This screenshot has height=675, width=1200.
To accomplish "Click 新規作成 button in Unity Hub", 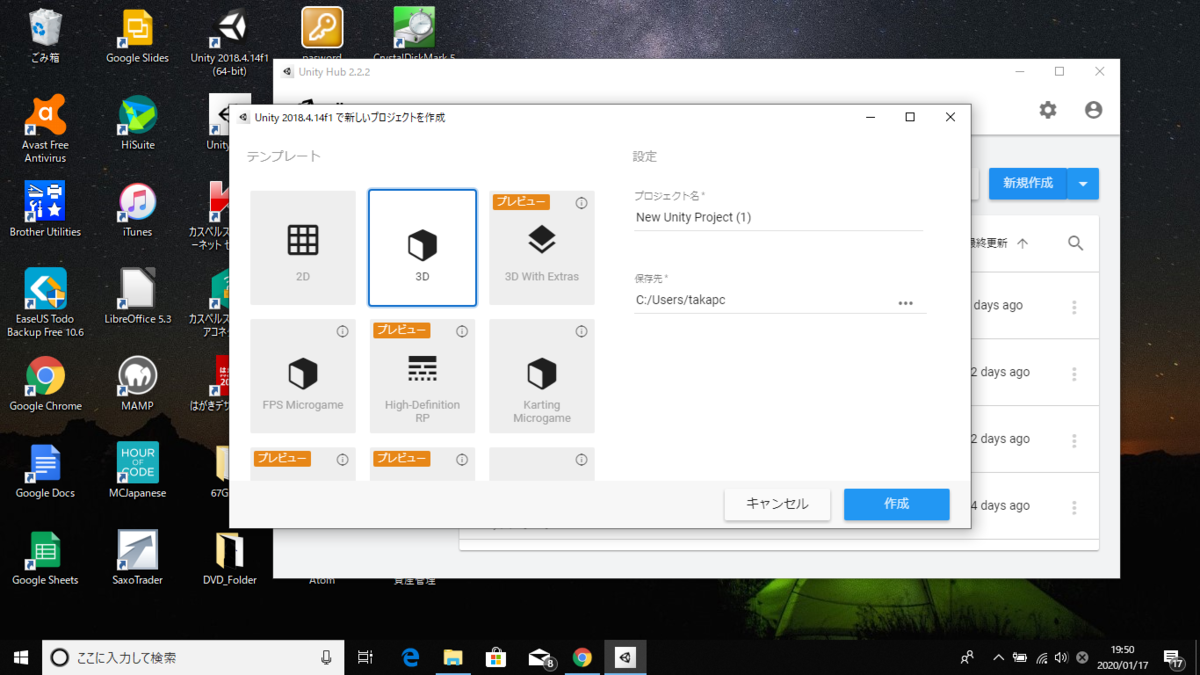I will 1028,183.
